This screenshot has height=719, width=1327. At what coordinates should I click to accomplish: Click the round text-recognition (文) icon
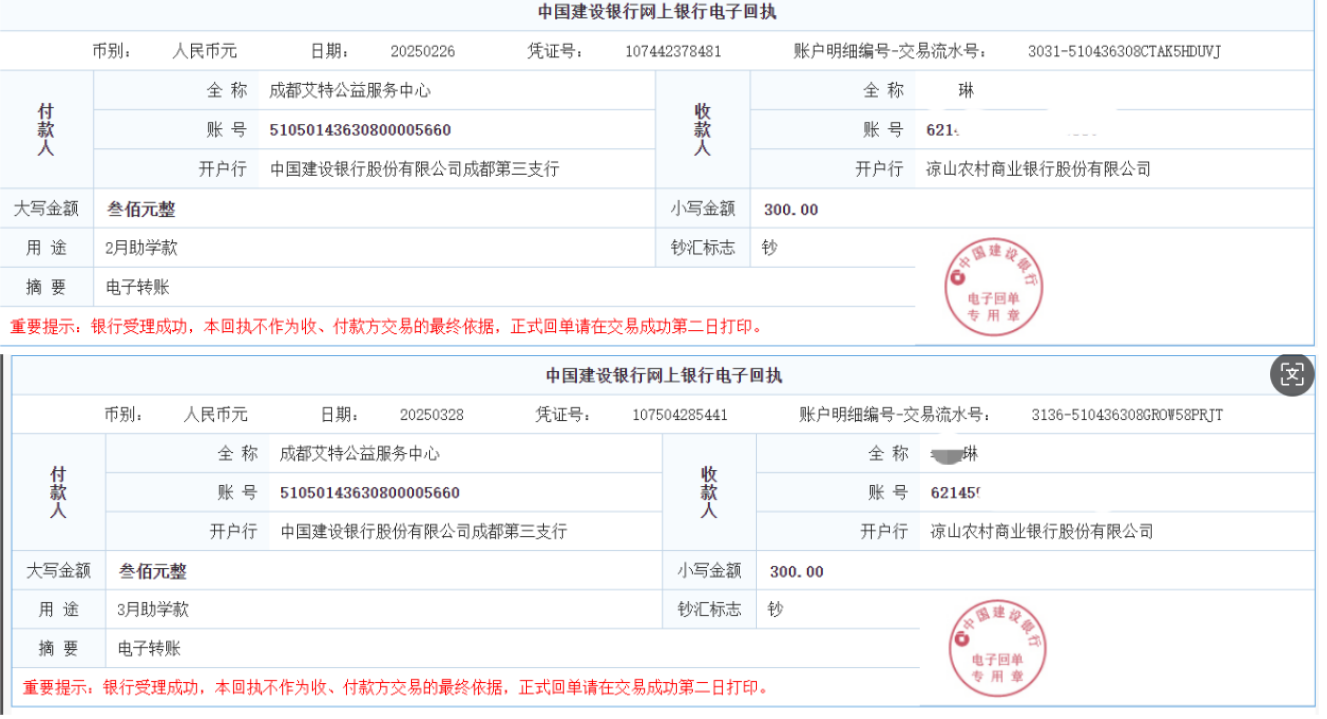pyautogui.click(x=1292, y=375)
